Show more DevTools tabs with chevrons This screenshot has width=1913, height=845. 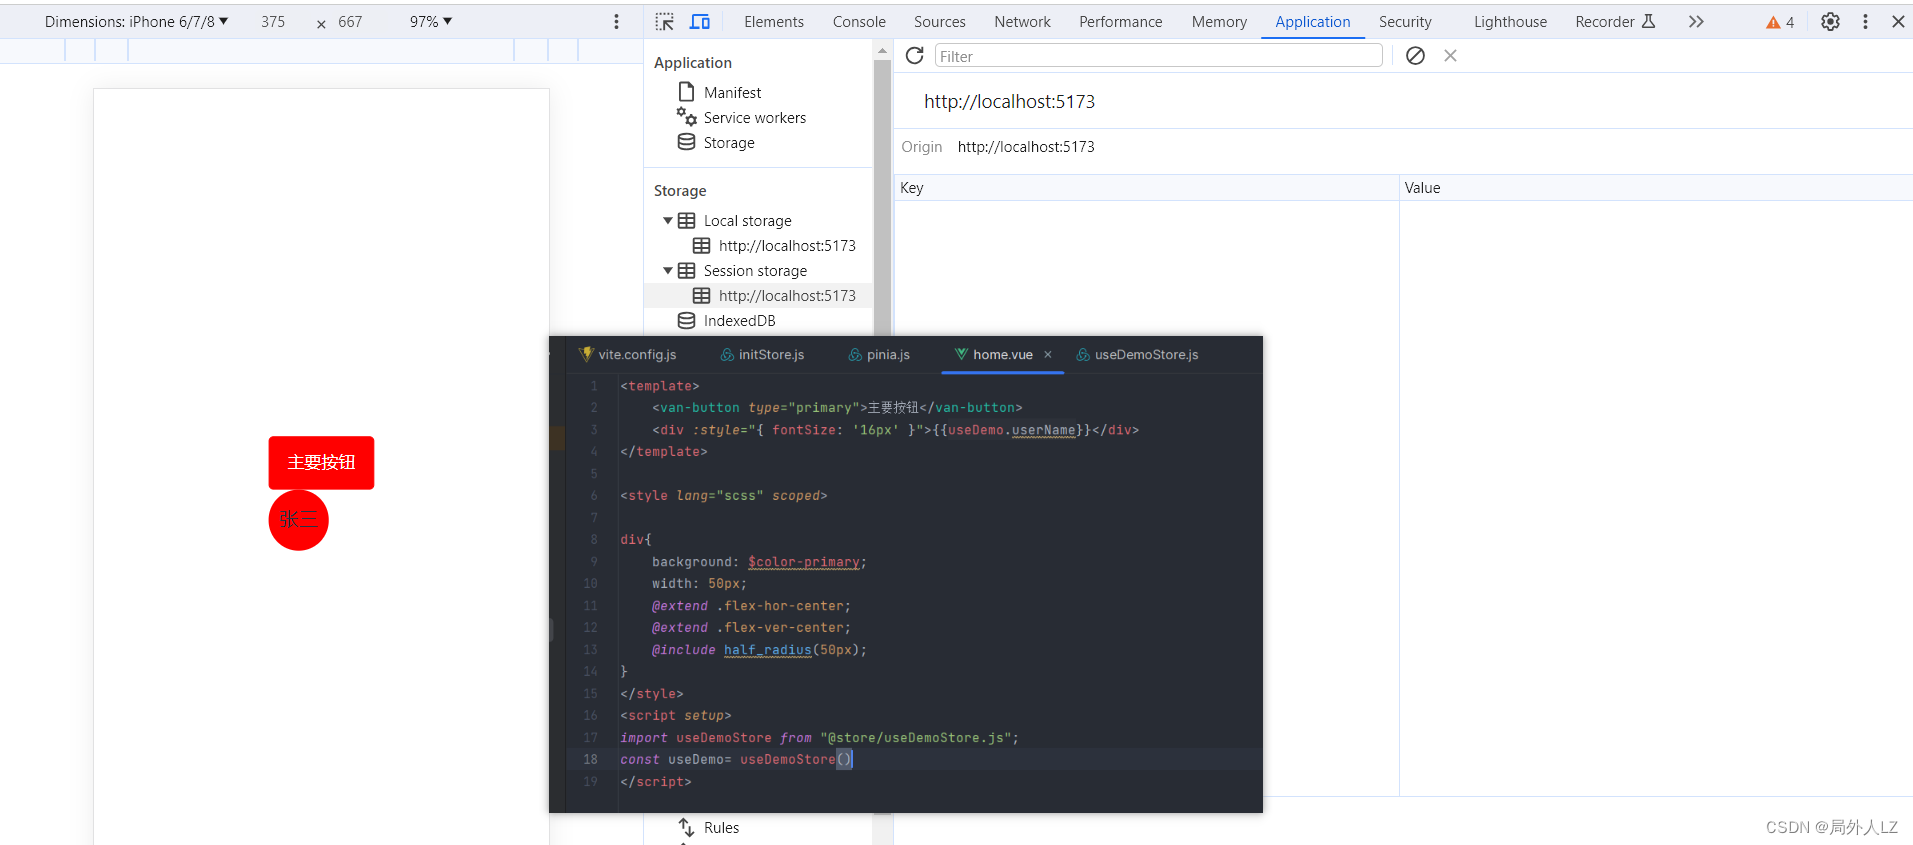(1696, 22)
